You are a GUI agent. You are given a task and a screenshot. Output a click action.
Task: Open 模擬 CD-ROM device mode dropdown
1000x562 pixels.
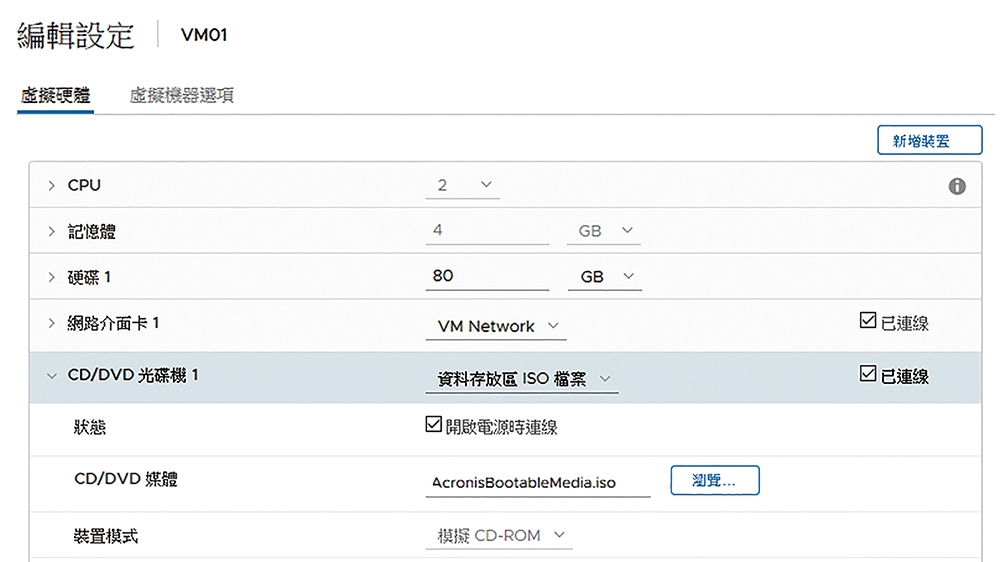point(499,536)
